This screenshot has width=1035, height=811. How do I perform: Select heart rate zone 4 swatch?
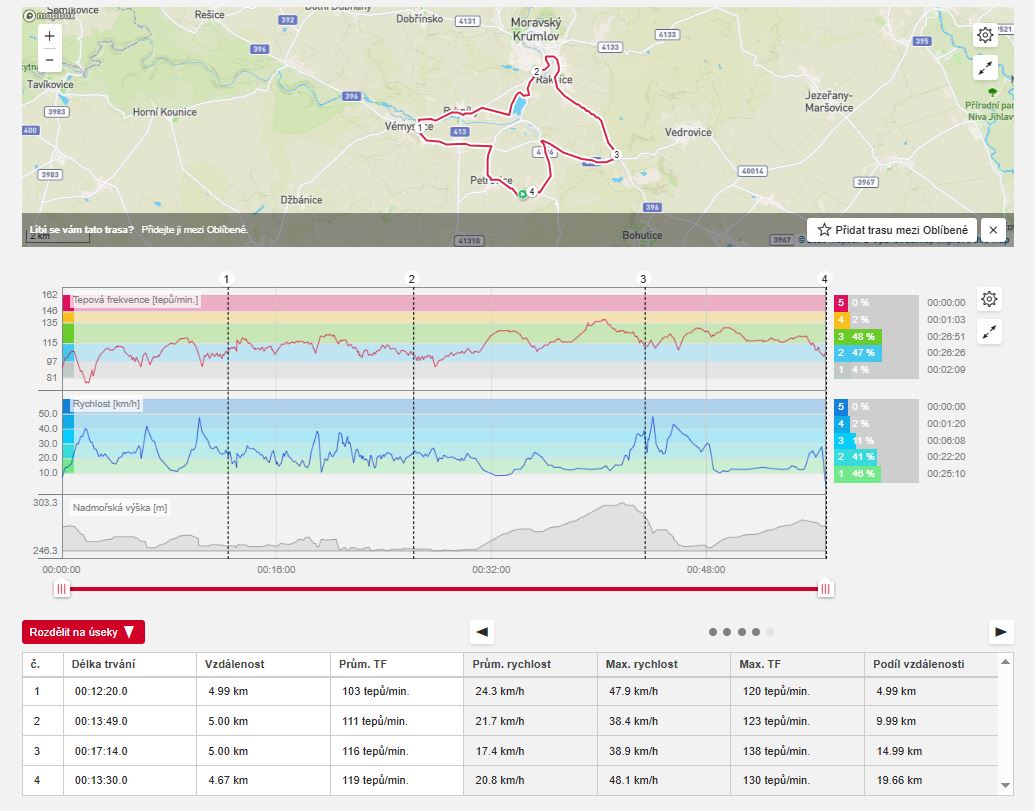point(841,319)
